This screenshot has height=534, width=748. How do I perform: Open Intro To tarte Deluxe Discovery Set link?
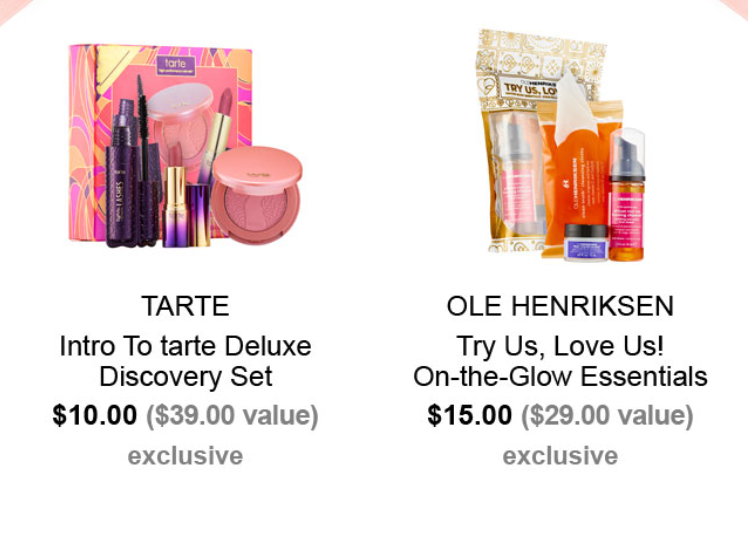(x=185, y=361)
